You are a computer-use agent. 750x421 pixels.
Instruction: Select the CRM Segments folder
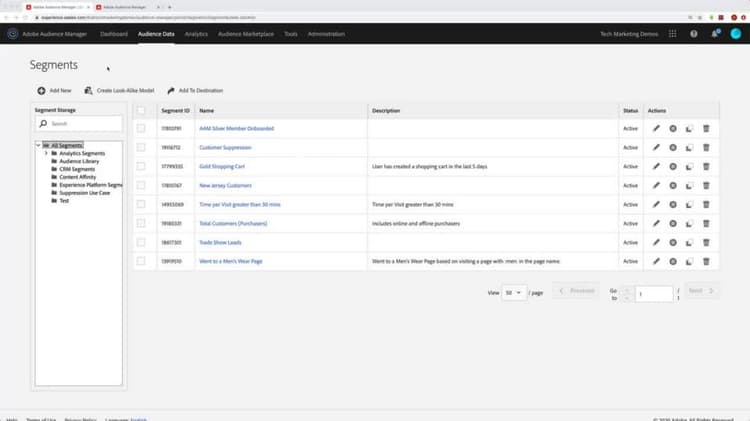(x=77, y=169)
